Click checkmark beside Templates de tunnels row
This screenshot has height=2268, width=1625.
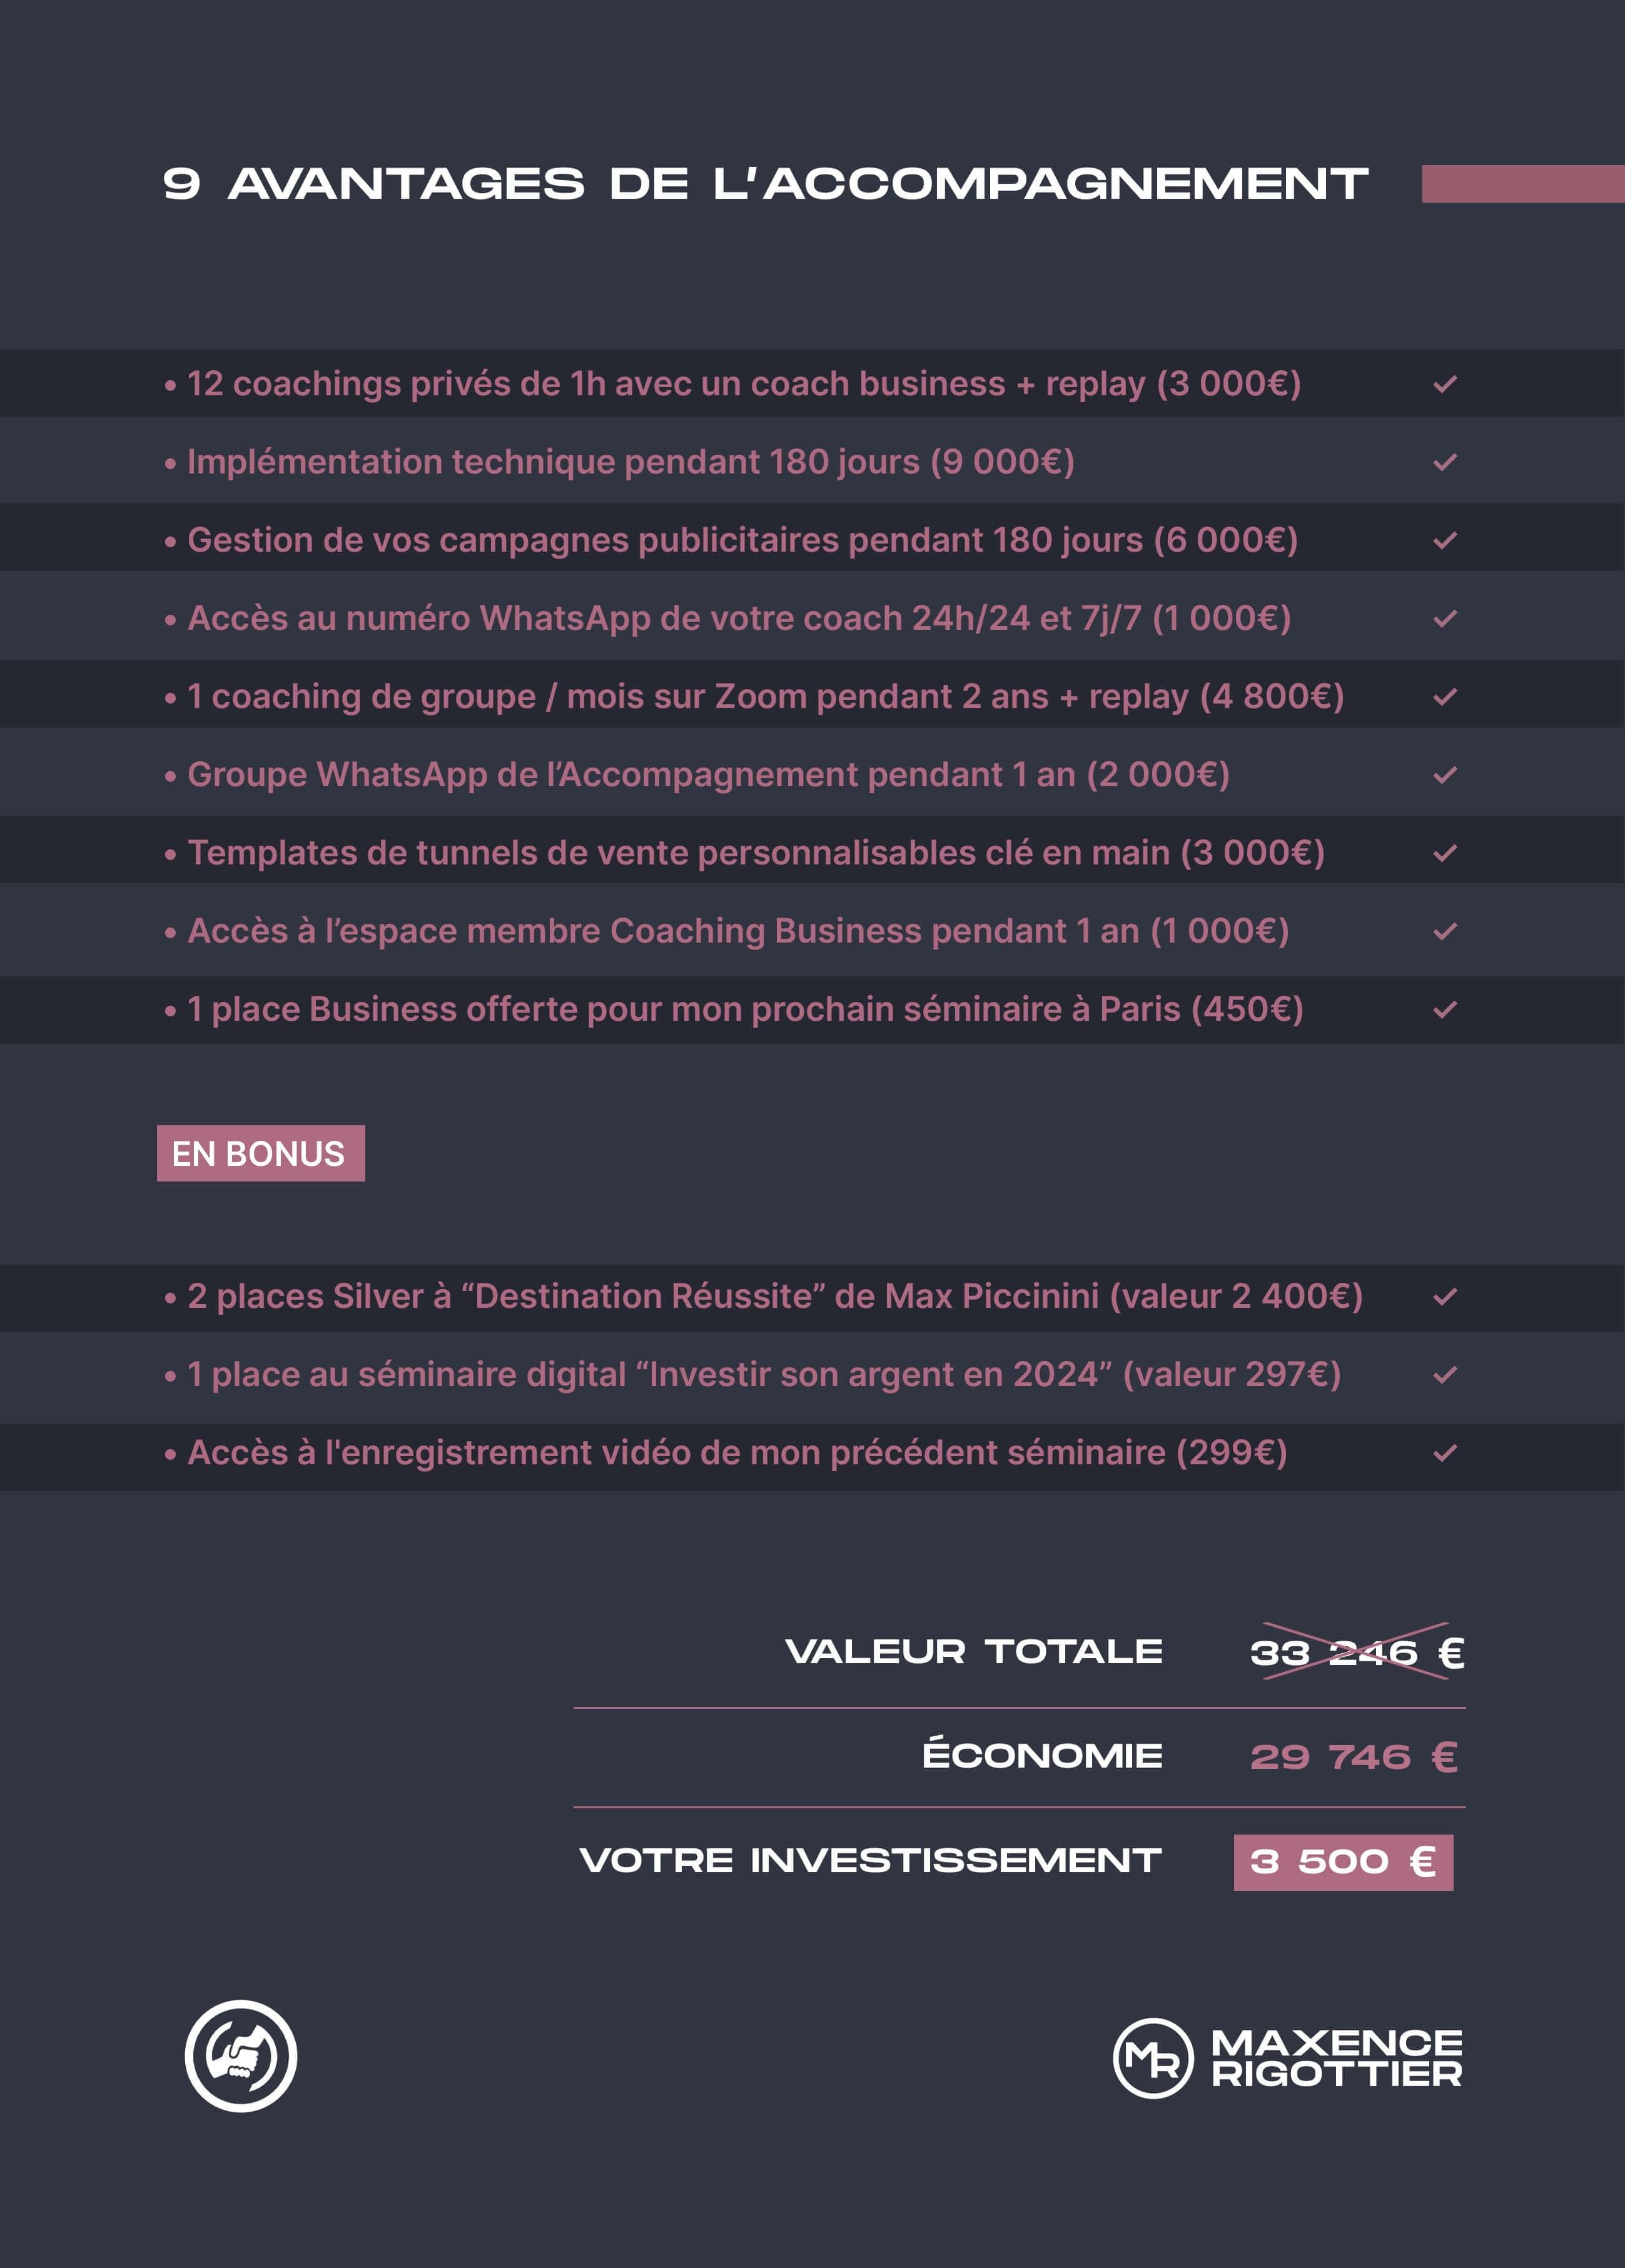click(x=1445, y=853)
